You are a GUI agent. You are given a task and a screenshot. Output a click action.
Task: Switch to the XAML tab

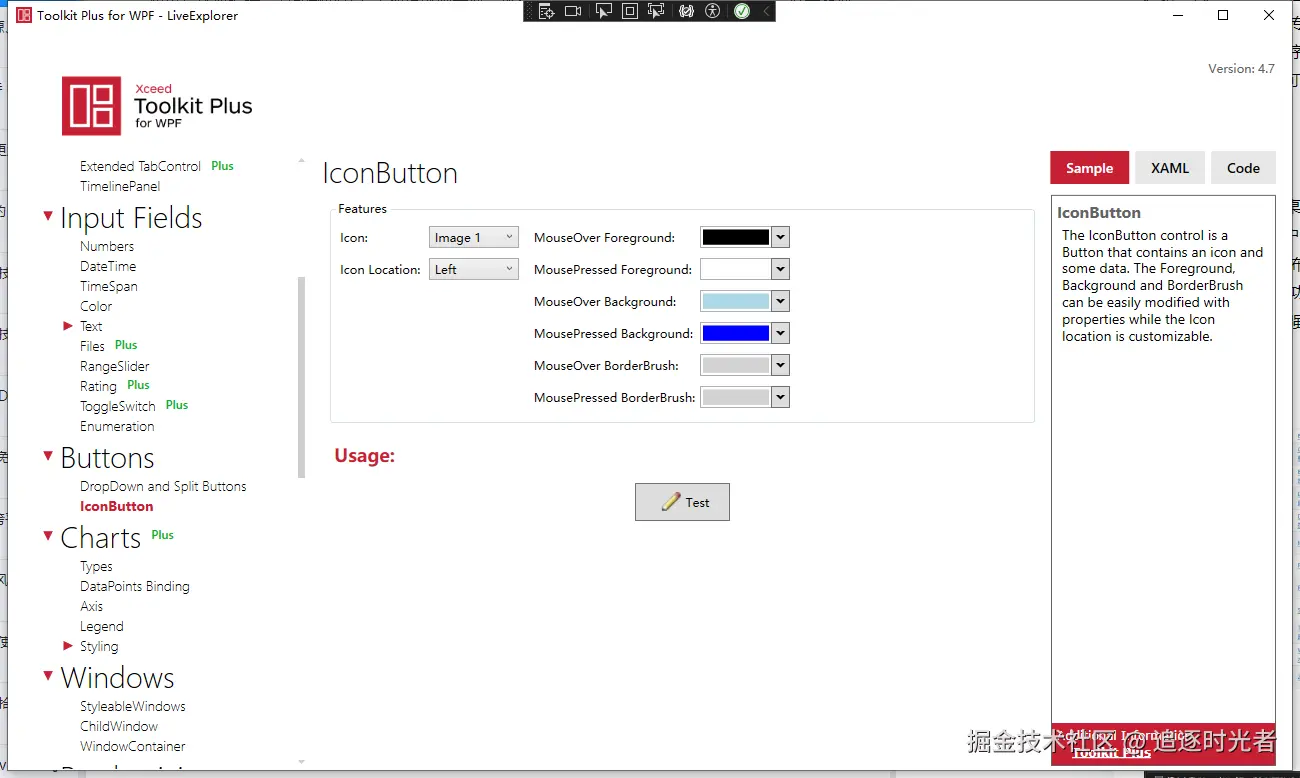coord(1170,168)
